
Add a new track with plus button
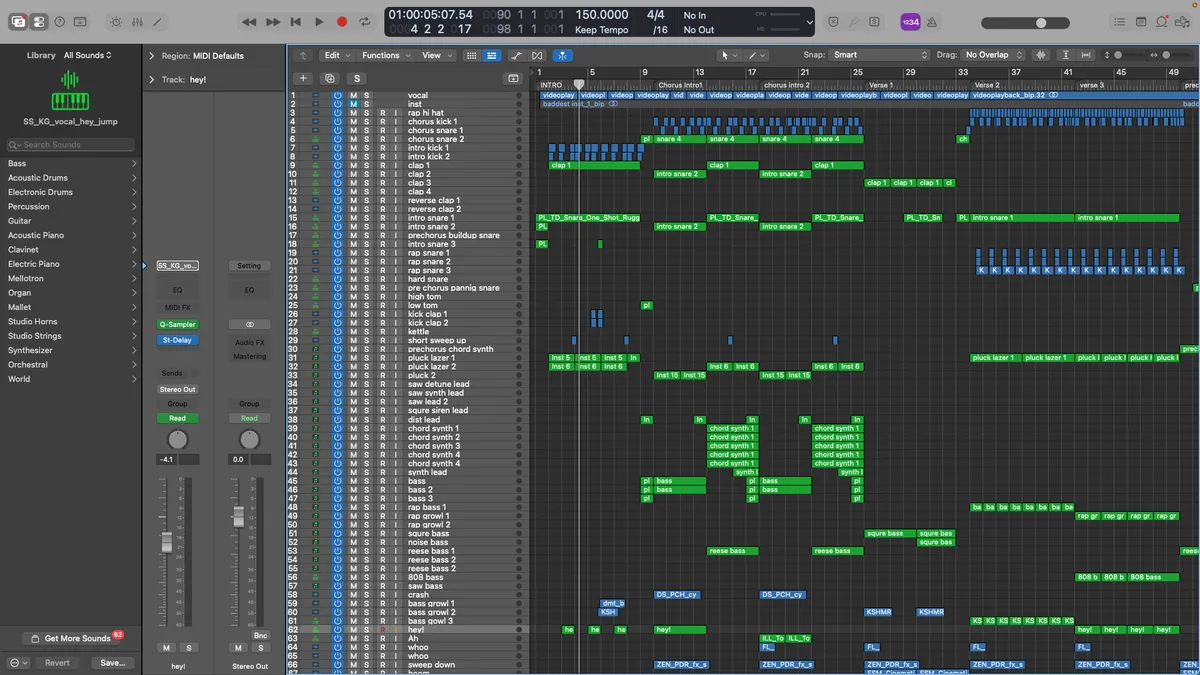303,78
